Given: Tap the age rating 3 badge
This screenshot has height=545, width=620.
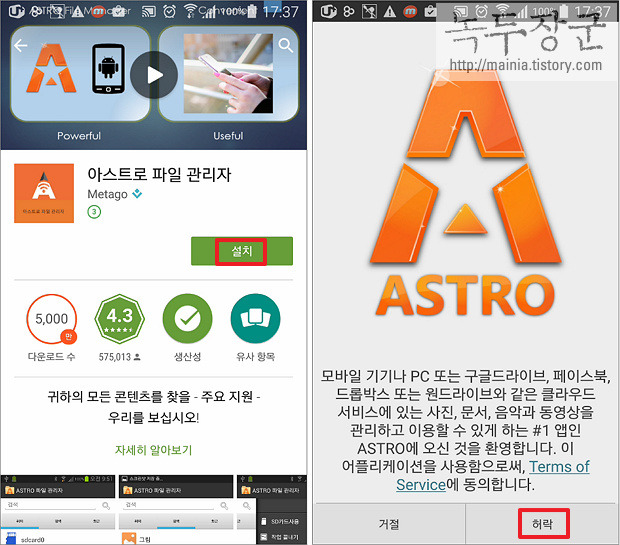Looking at the screenshot, I should 94,212.
